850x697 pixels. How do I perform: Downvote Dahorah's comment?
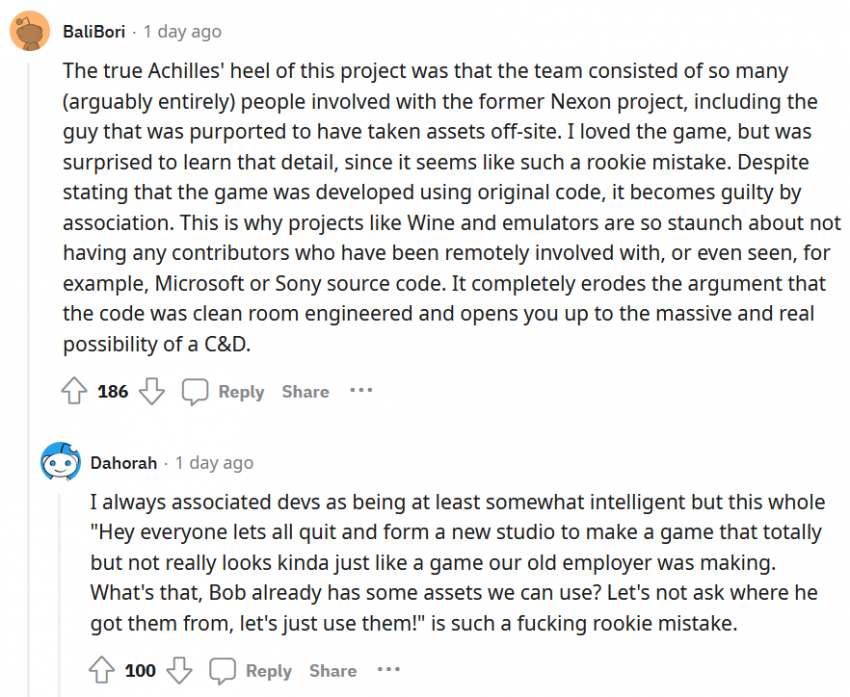[x=179, y=670]
